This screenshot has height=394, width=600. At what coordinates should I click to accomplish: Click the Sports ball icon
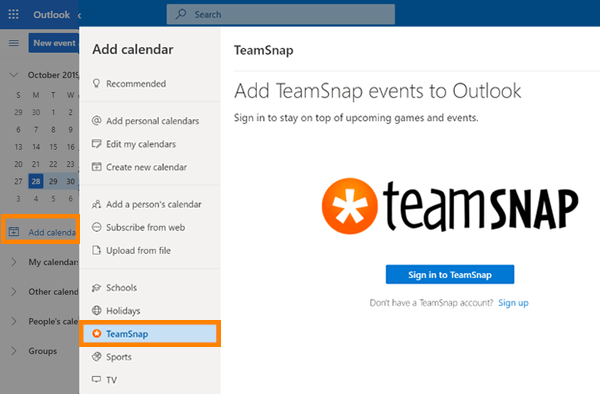[x=96, y=357]
